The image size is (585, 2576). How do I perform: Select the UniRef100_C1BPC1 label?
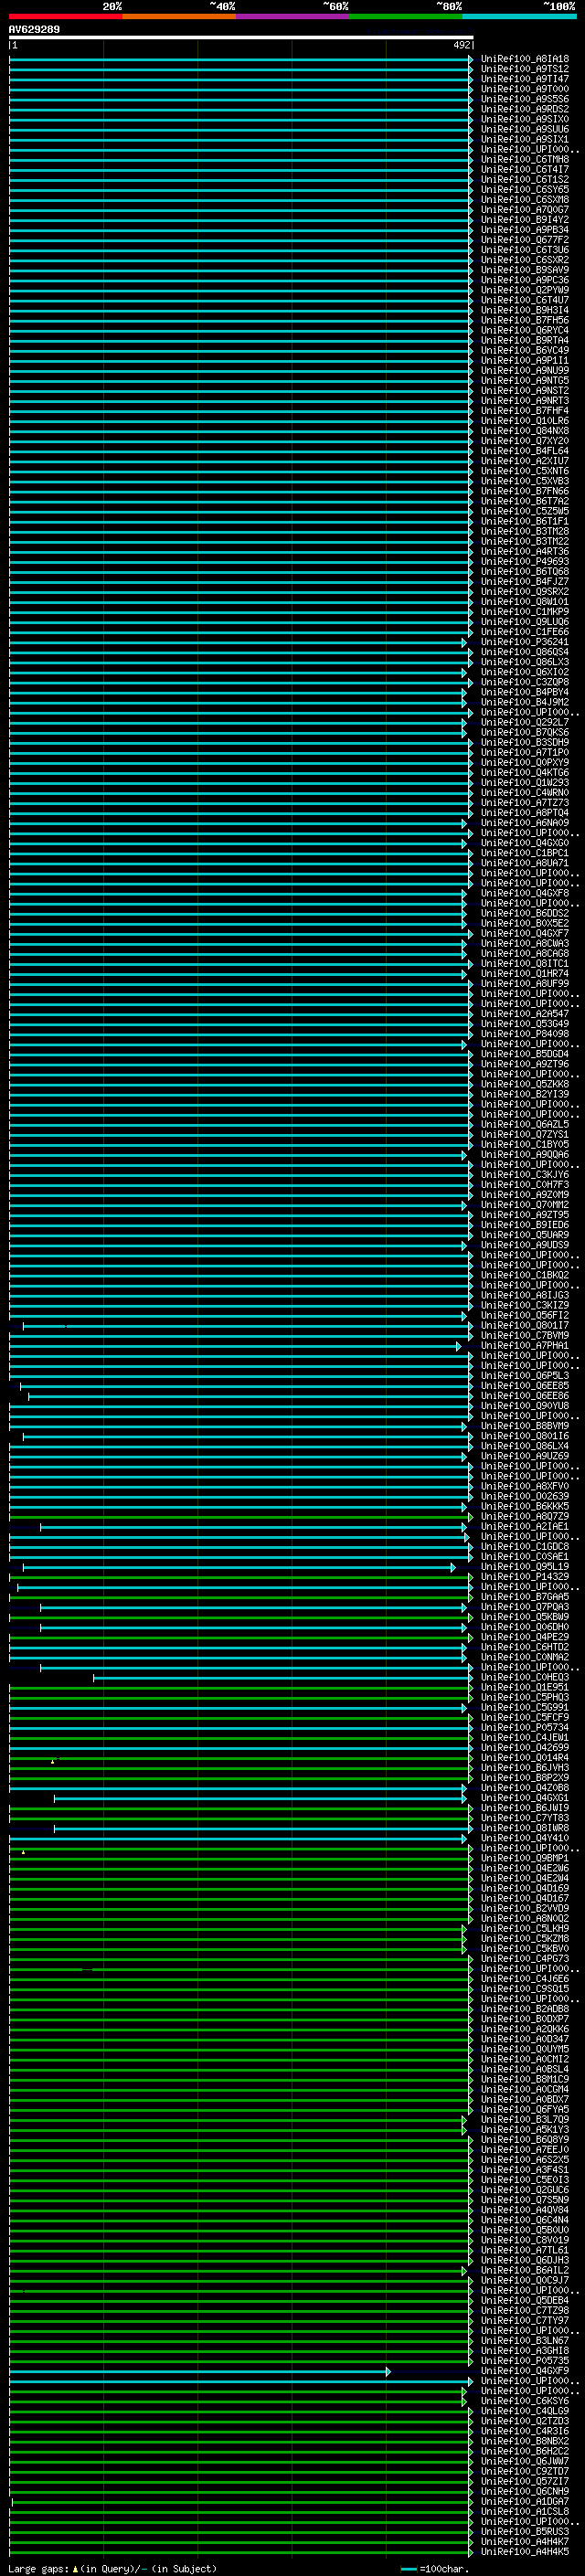[x=525, y=853]
